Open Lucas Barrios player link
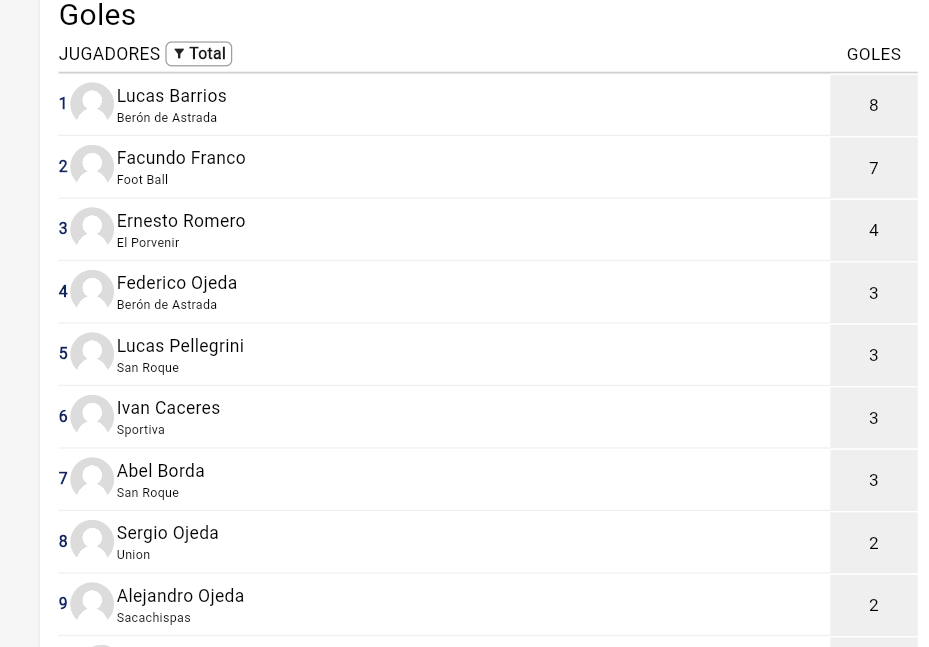 pos(171,96)
